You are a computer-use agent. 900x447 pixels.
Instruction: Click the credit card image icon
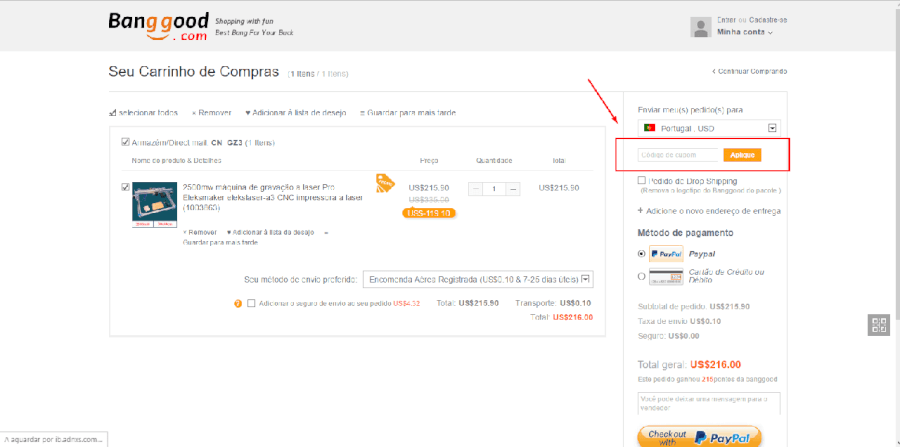pos(666,277)
